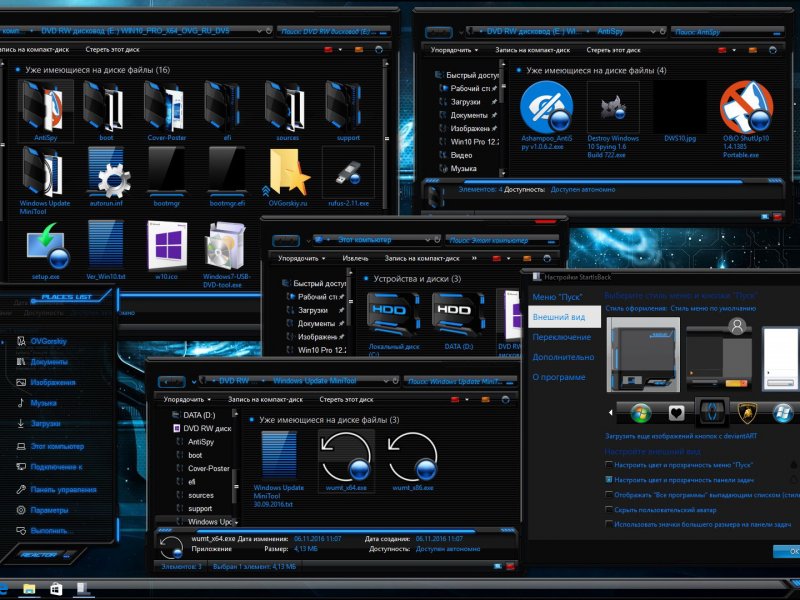Click Запись на компакт-диск in AntiSpy window

pyautogui.click(x=533, y=50)
